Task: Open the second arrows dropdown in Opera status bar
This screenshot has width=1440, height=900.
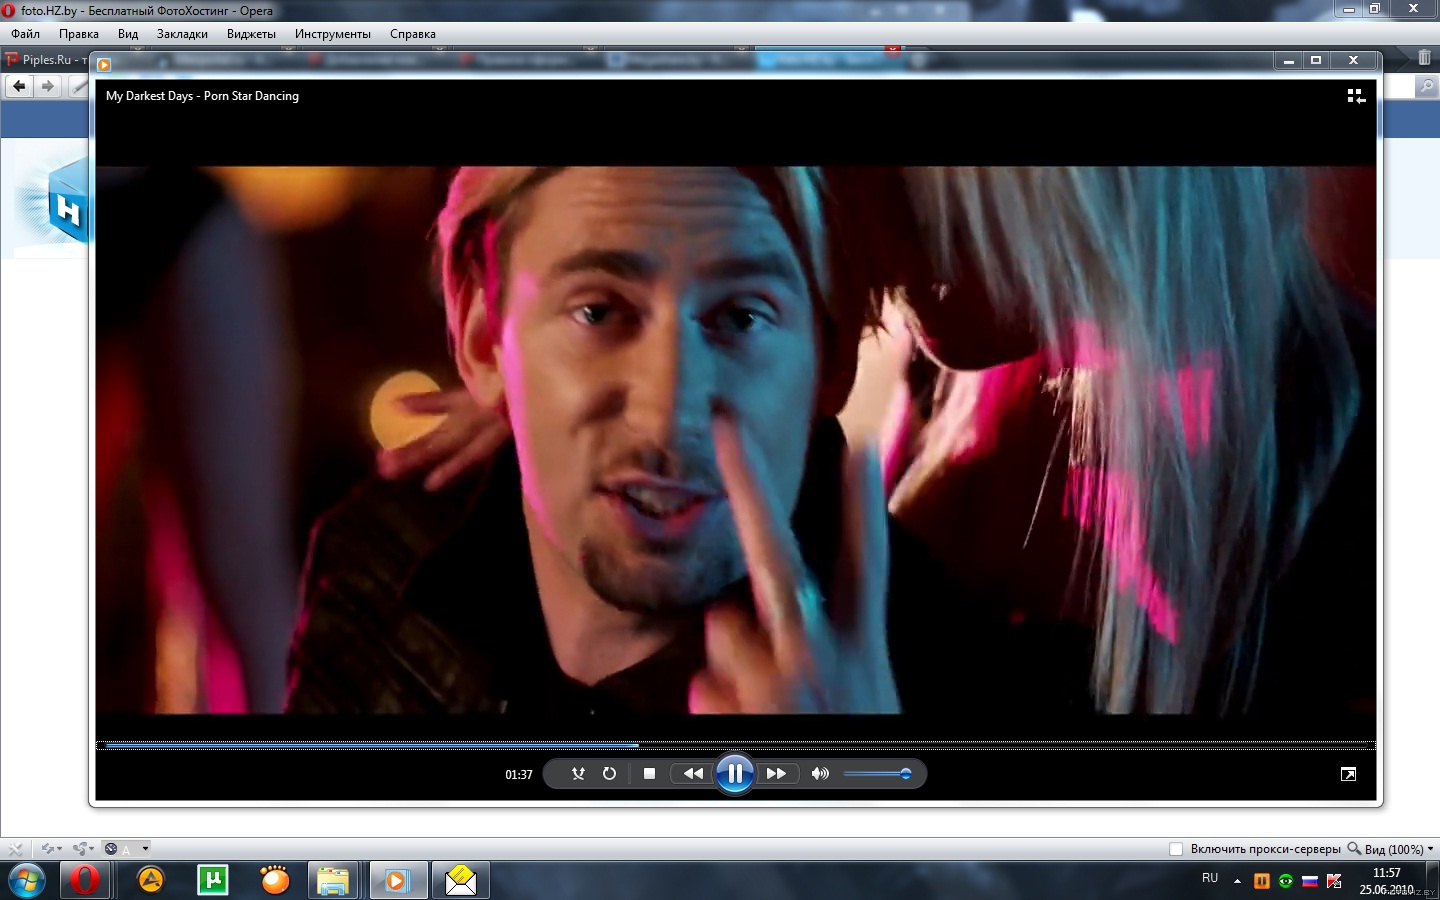Action: (x=84, y=849)
